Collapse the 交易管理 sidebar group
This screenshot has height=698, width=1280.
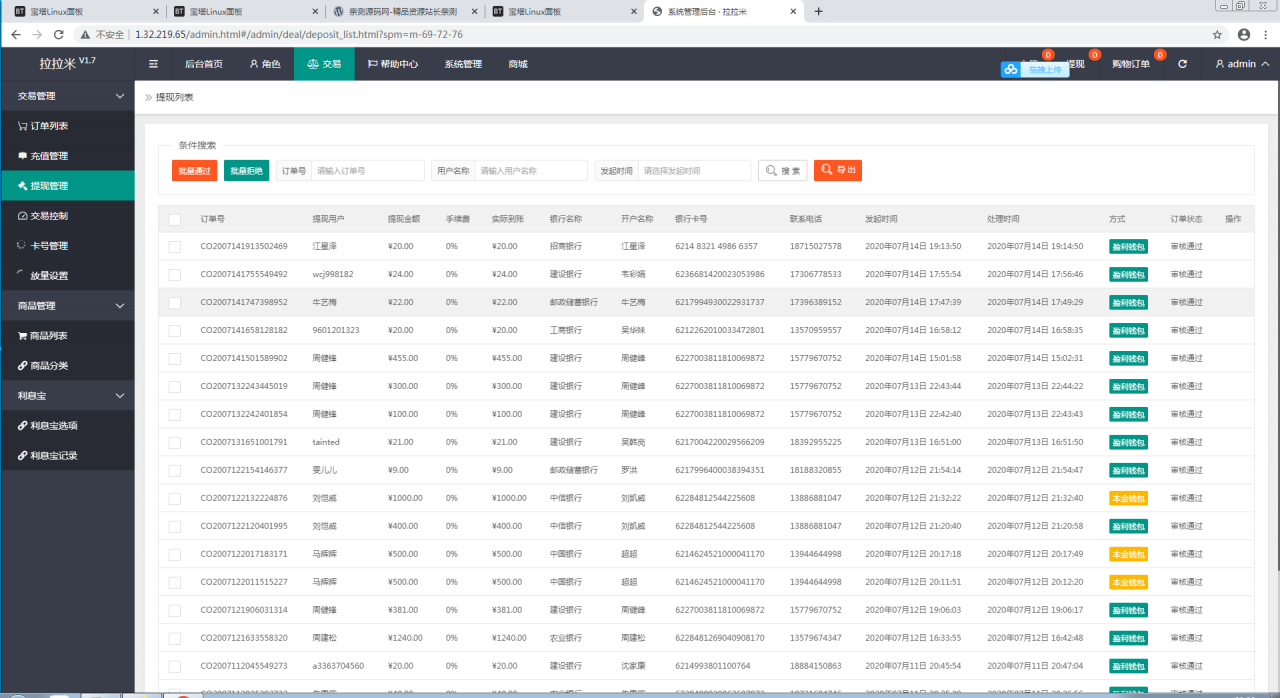point(67,96)
